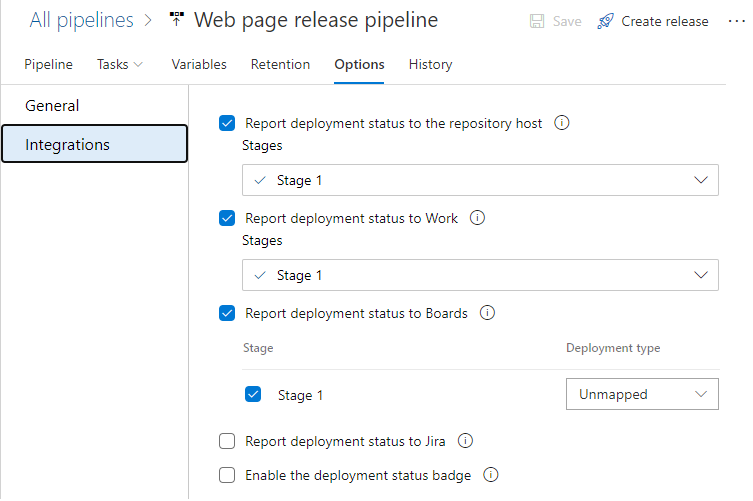This screenshot has height=501, width=753.
Task: Show info for deployment status badge option
Action: click(490, 475)
